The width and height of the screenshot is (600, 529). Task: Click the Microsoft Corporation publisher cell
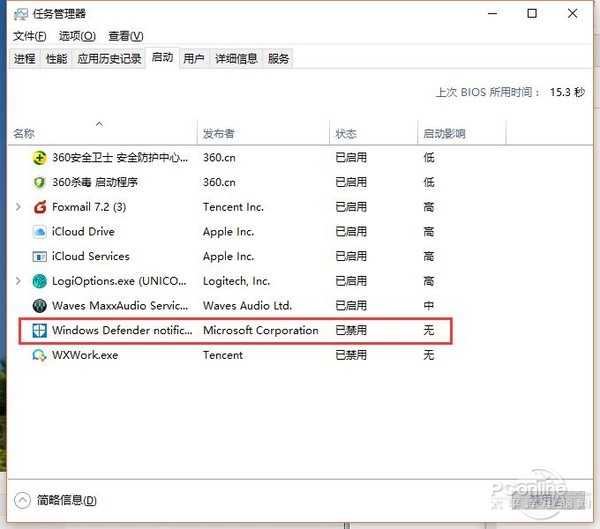[261, 330]
